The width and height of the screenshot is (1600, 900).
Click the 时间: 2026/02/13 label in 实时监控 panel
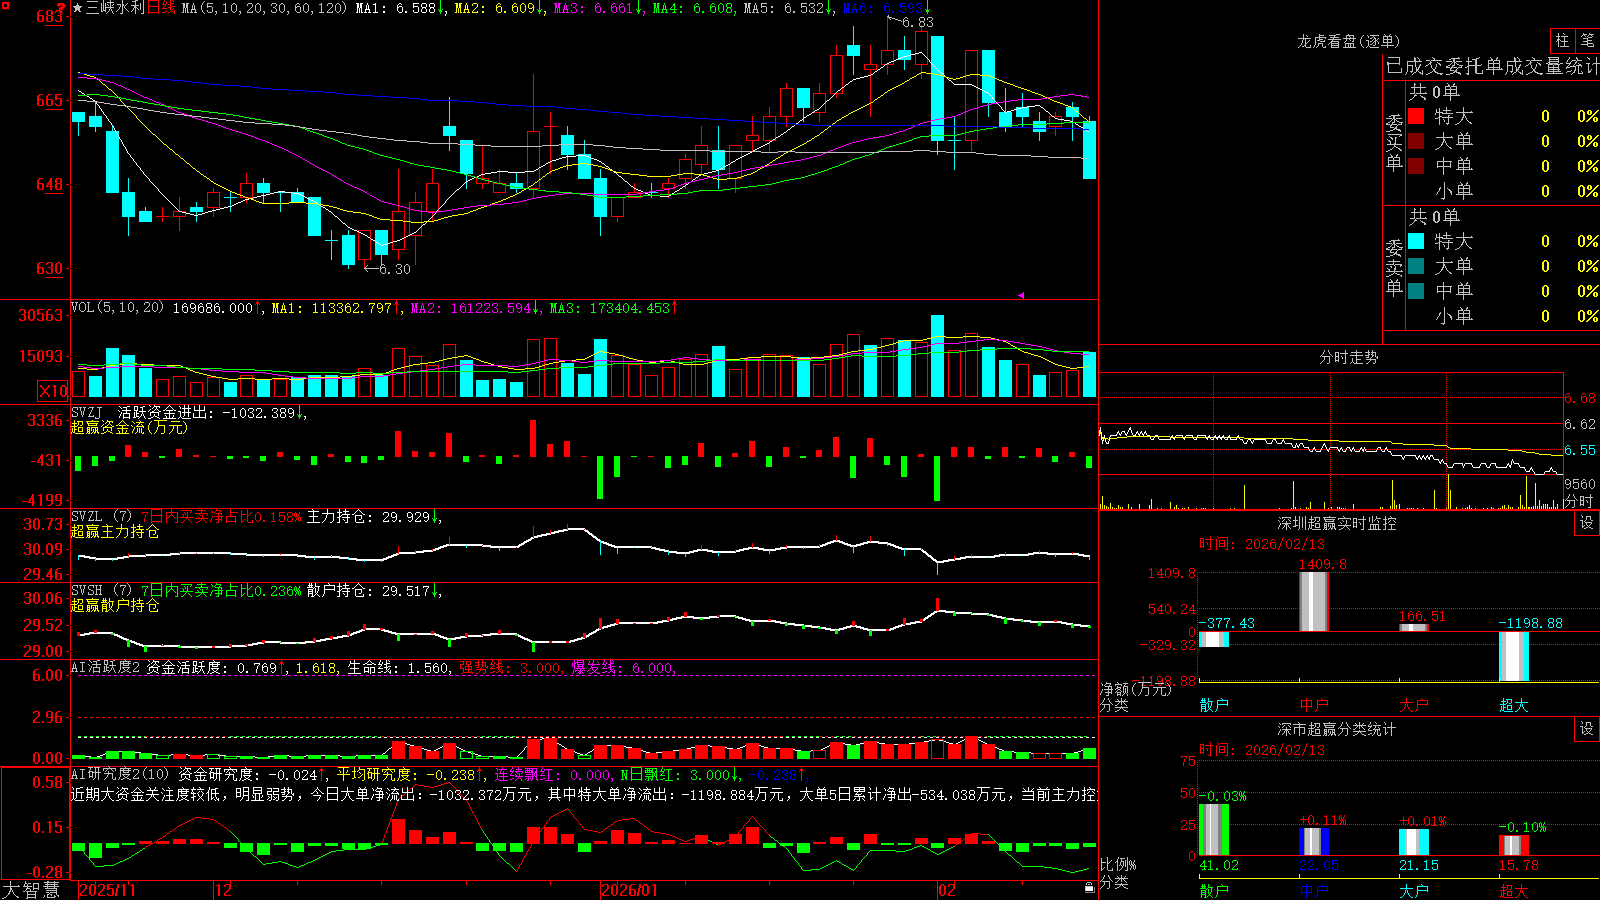pyautogui.click(x=1262, y=544)
